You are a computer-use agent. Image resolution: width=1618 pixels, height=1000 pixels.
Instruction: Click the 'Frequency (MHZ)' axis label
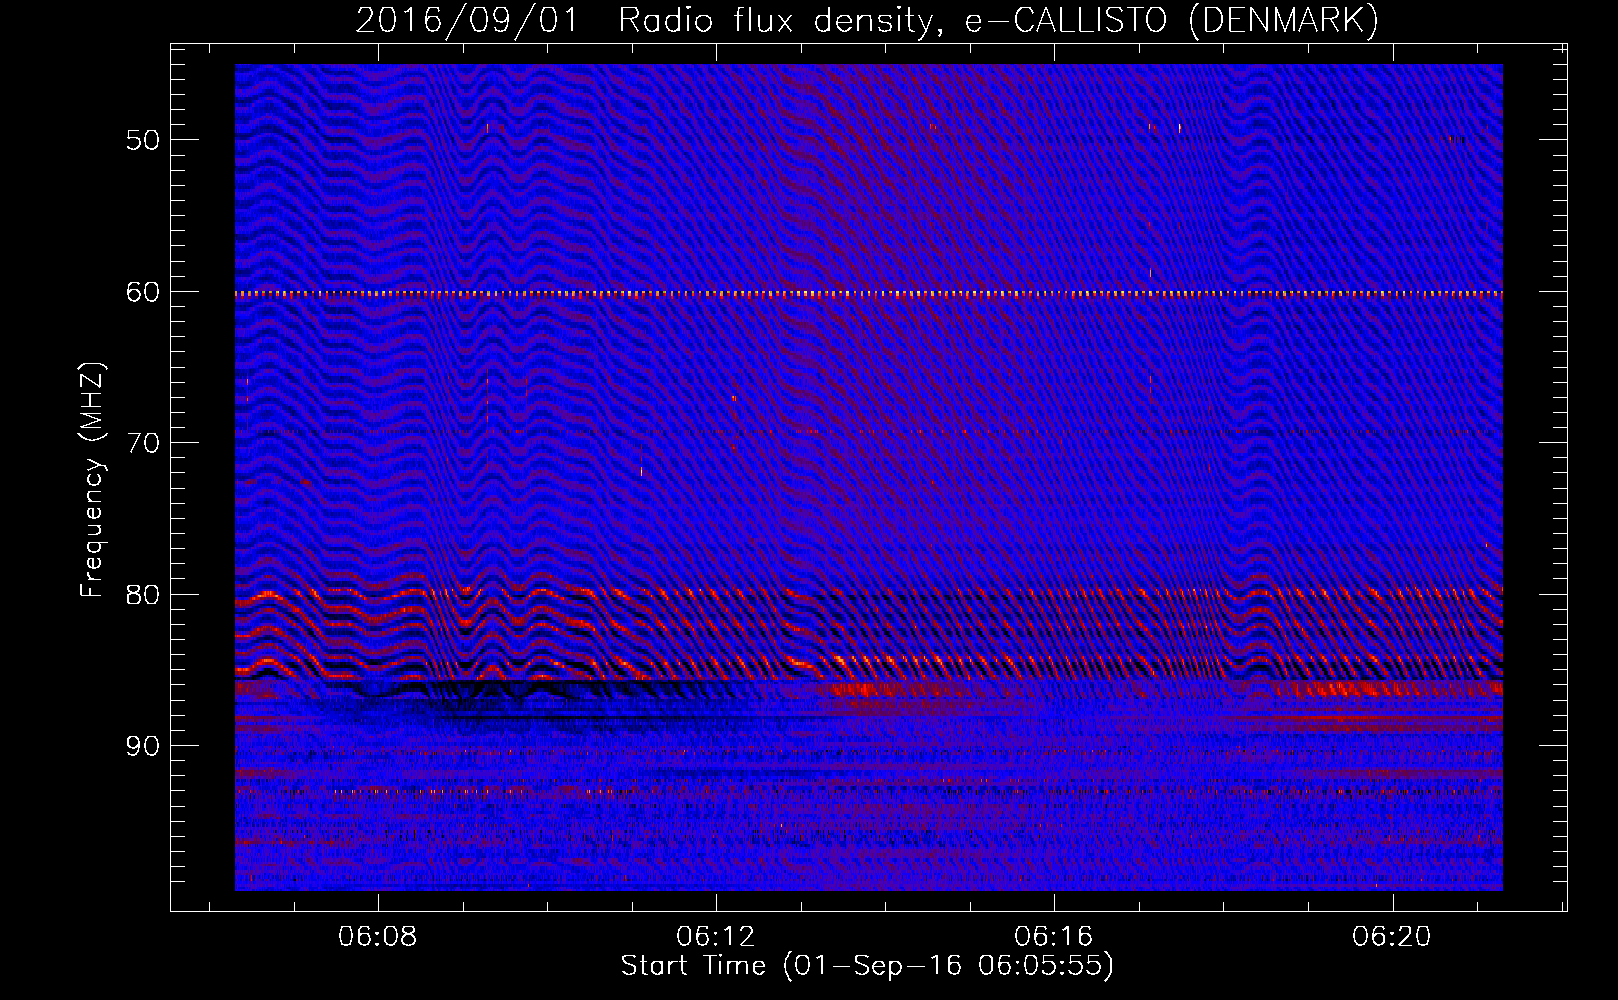92,480
